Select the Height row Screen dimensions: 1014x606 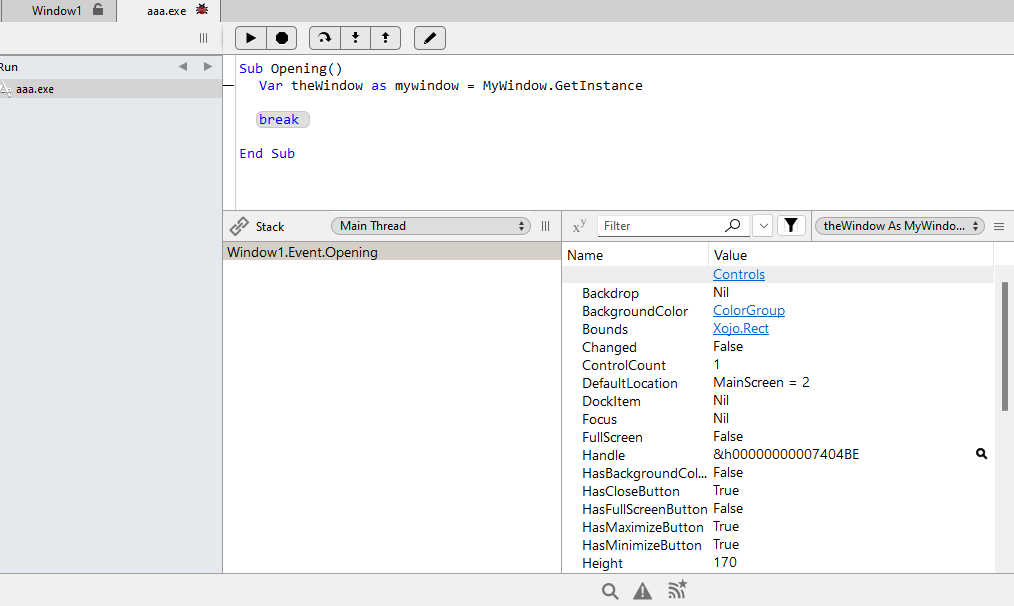click(x=778, y=563)
